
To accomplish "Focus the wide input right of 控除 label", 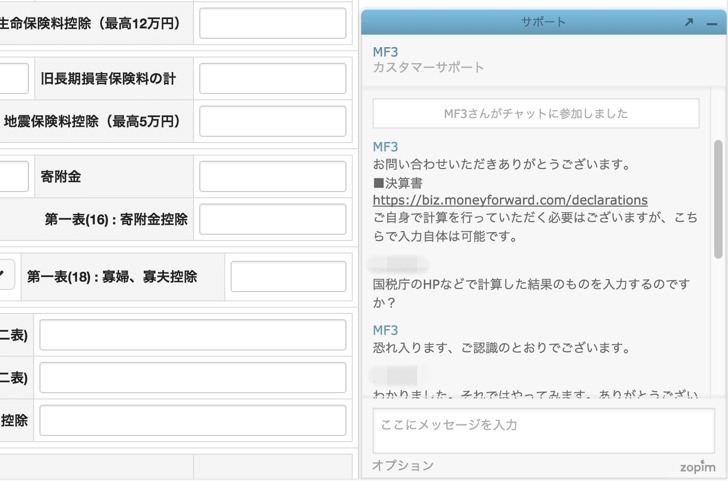I will tap(193, 420).
